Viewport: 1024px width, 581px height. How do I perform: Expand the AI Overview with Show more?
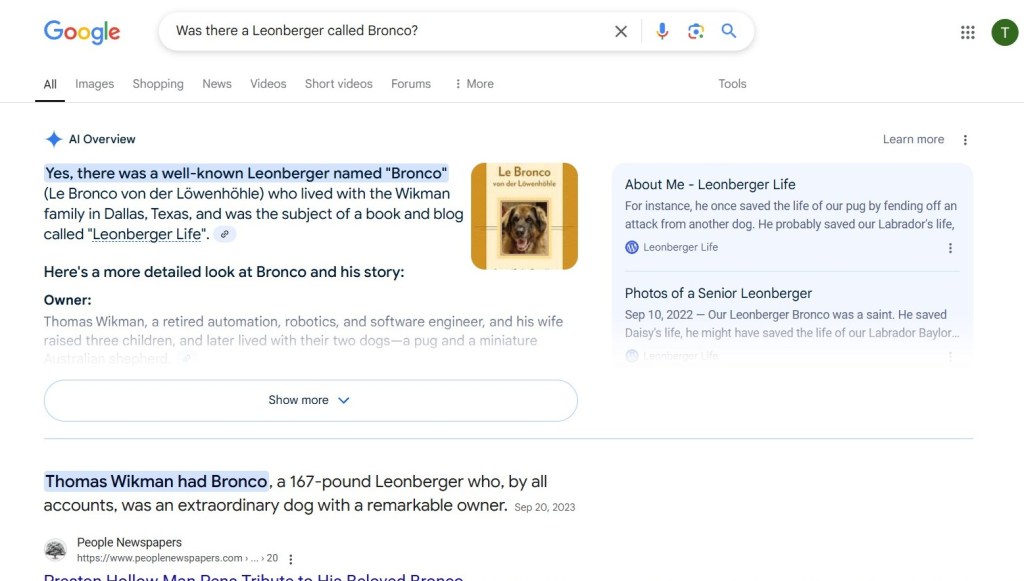(310, 399)
